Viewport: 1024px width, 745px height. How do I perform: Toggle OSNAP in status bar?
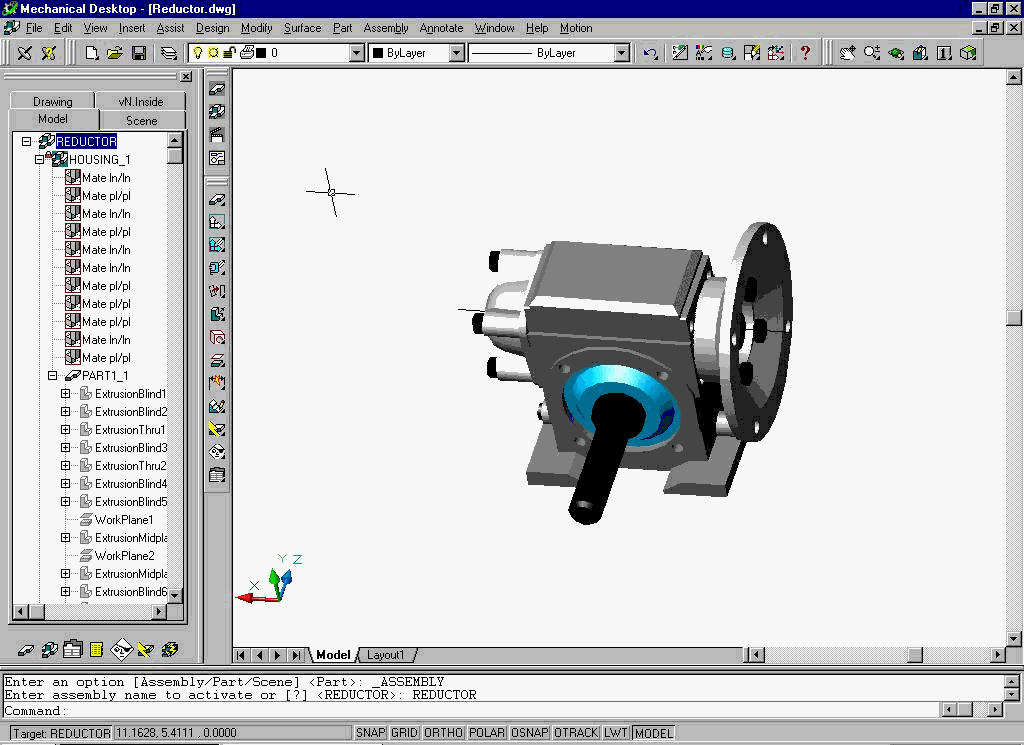pos(529,733)
